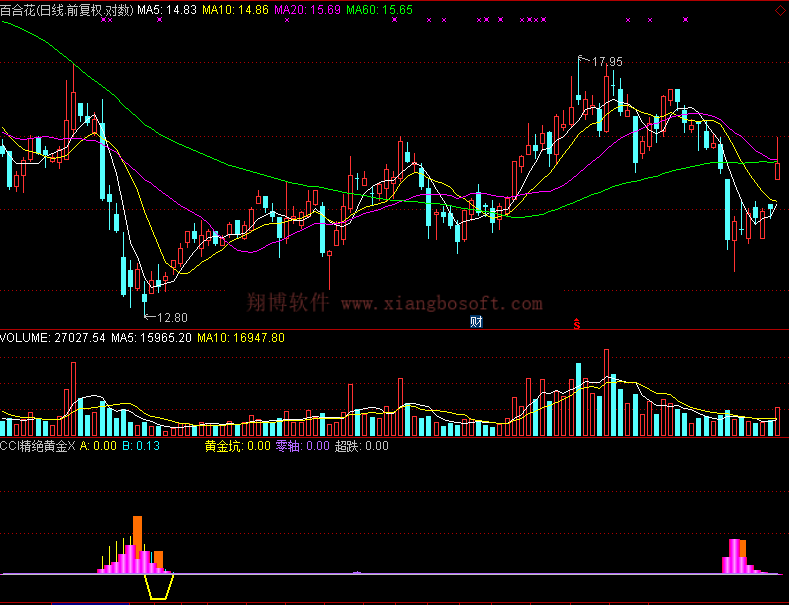
Task: Click the 零轴: 0.00 label
Action: tap(302, 446)
